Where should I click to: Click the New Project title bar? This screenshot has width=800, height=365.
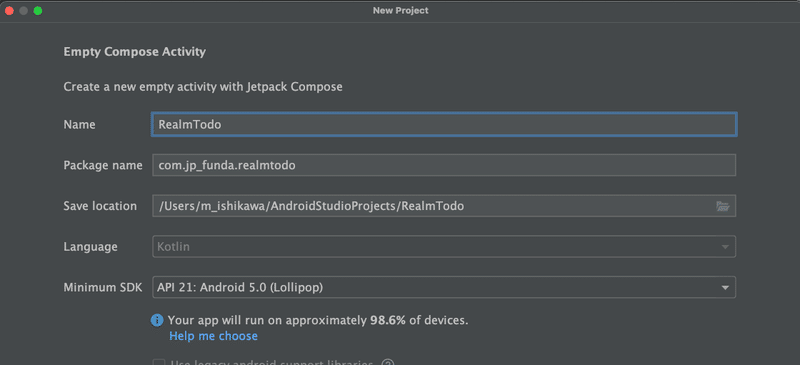point(401,11)
